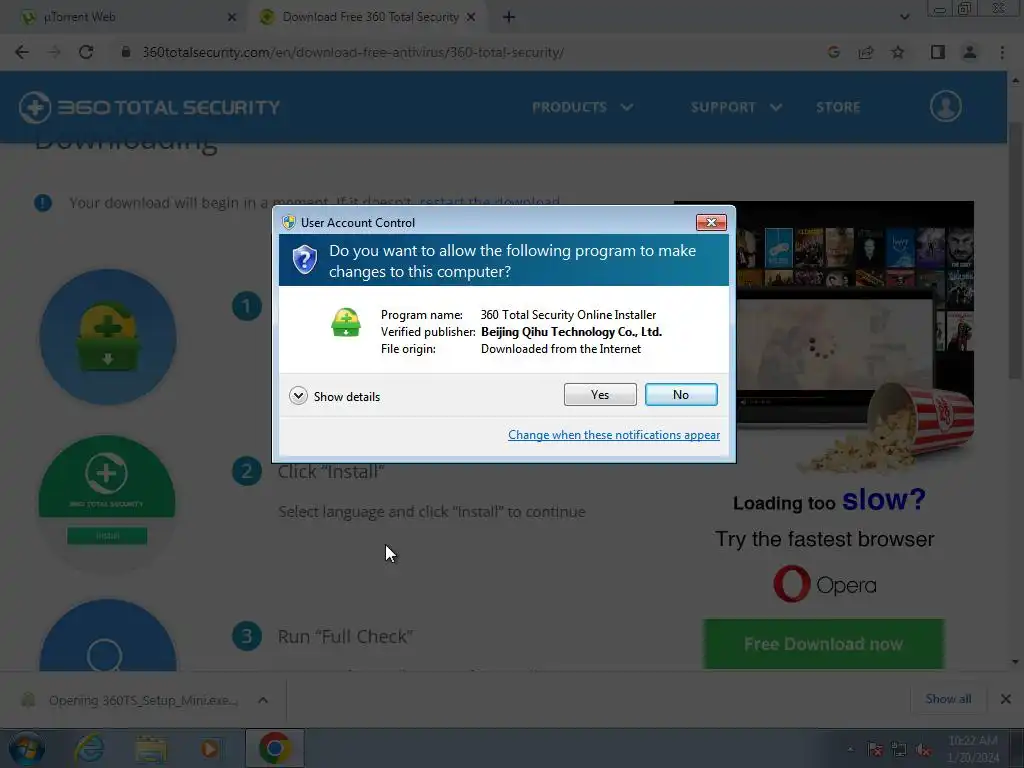Click No in the User Account Control dialog
1024x768 pixels.
681,394
